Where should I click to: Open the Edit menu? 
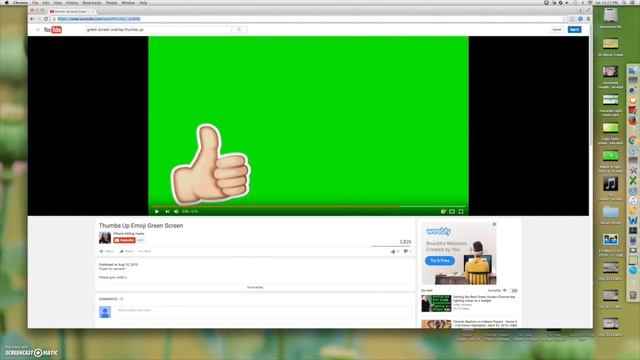tap(46, 2)
